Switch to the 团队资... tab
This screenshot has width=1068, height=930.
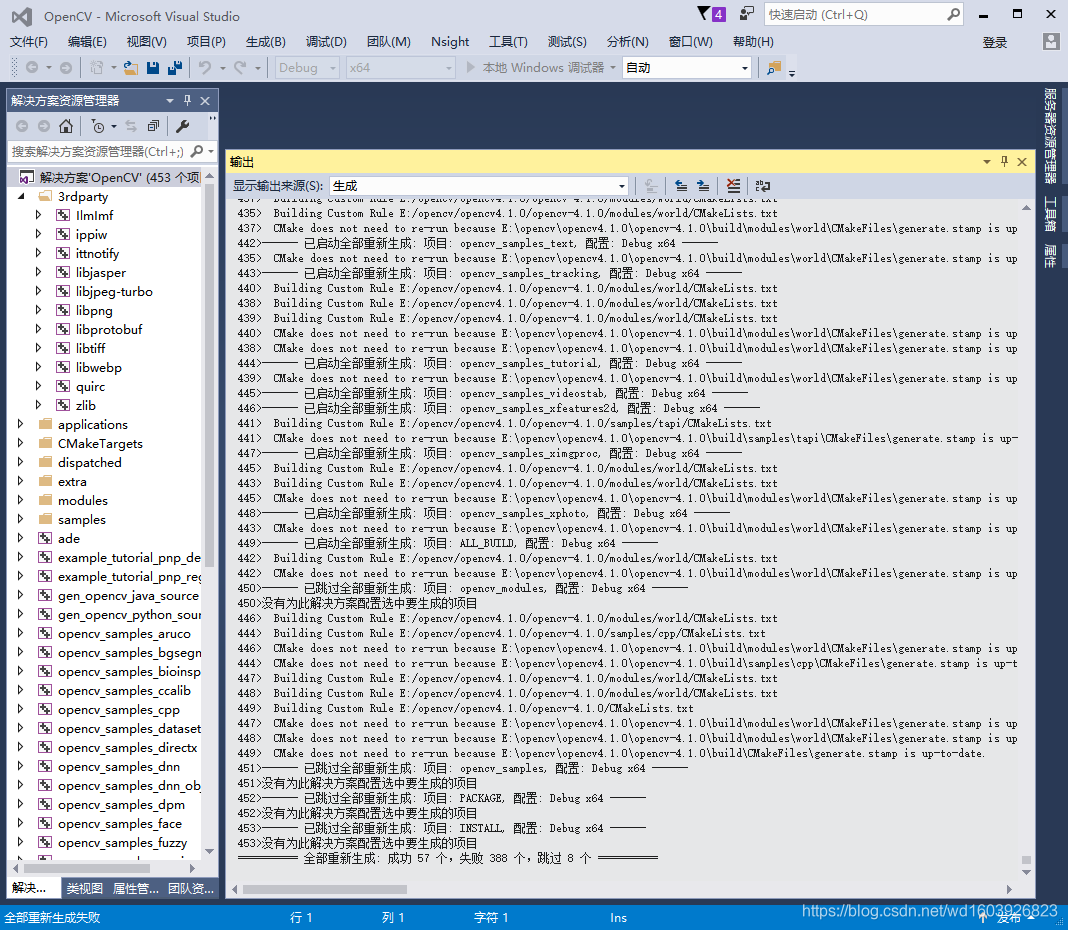tap(191, 888)
